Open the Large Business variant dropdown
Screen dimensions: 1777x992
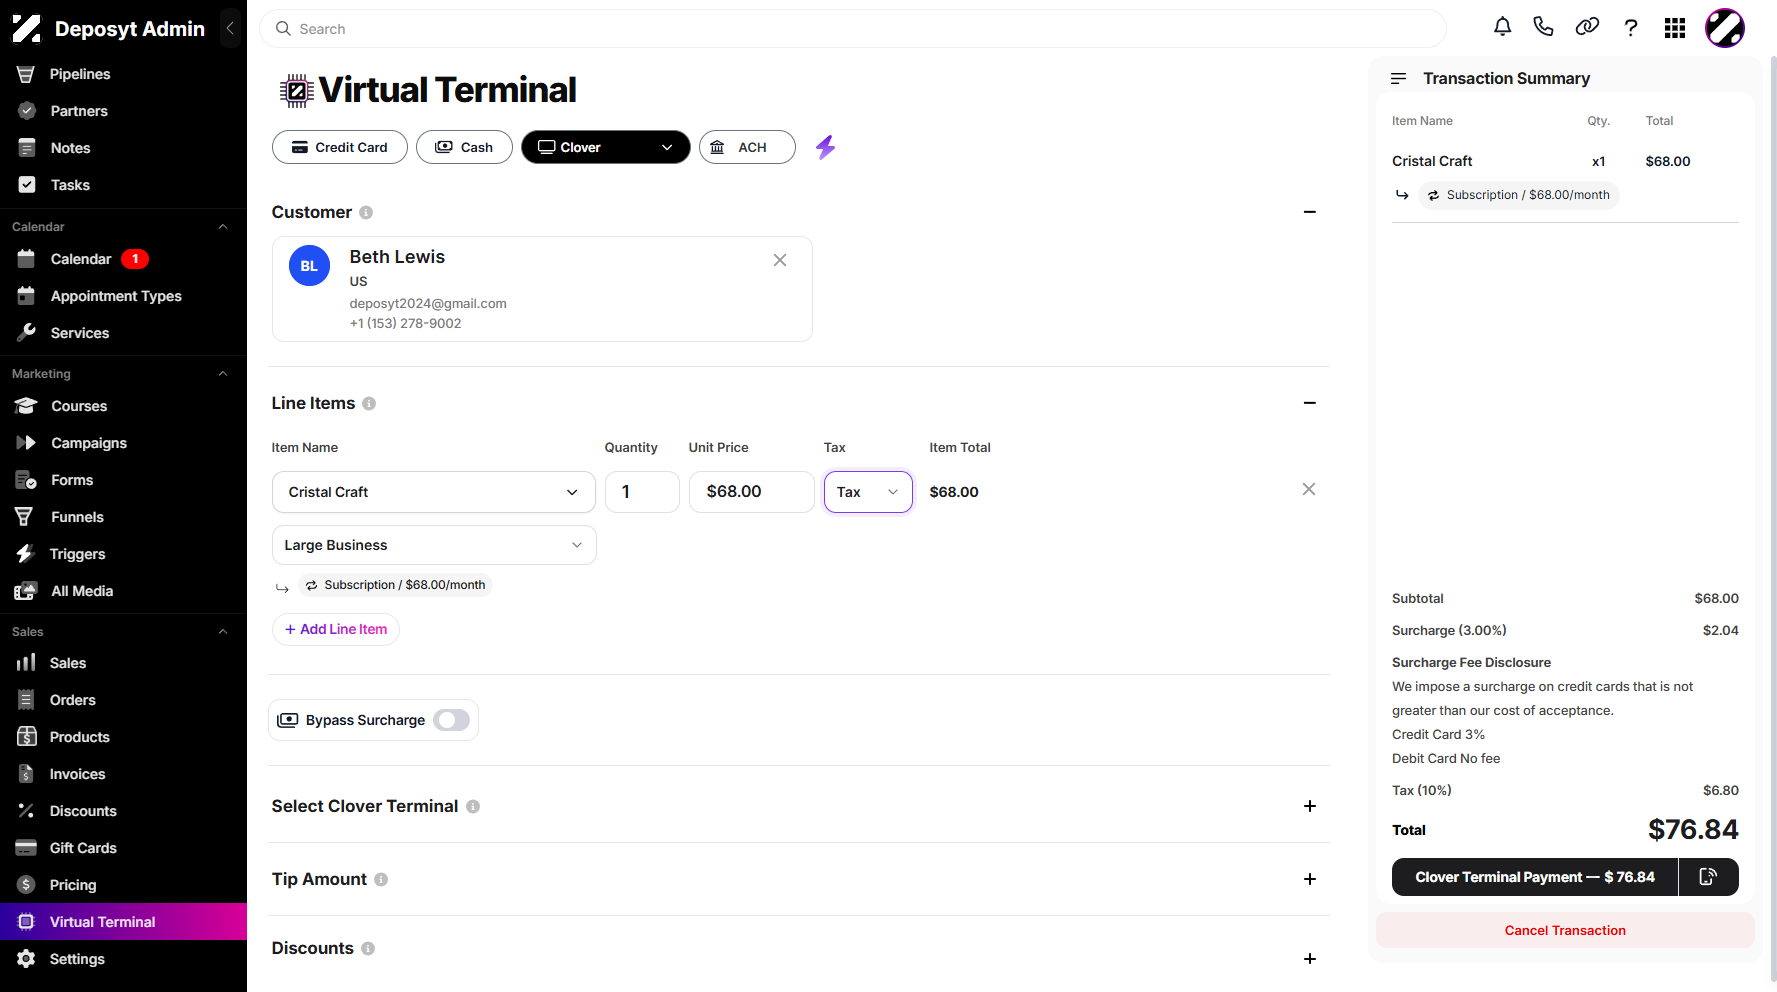click(434, 545)
